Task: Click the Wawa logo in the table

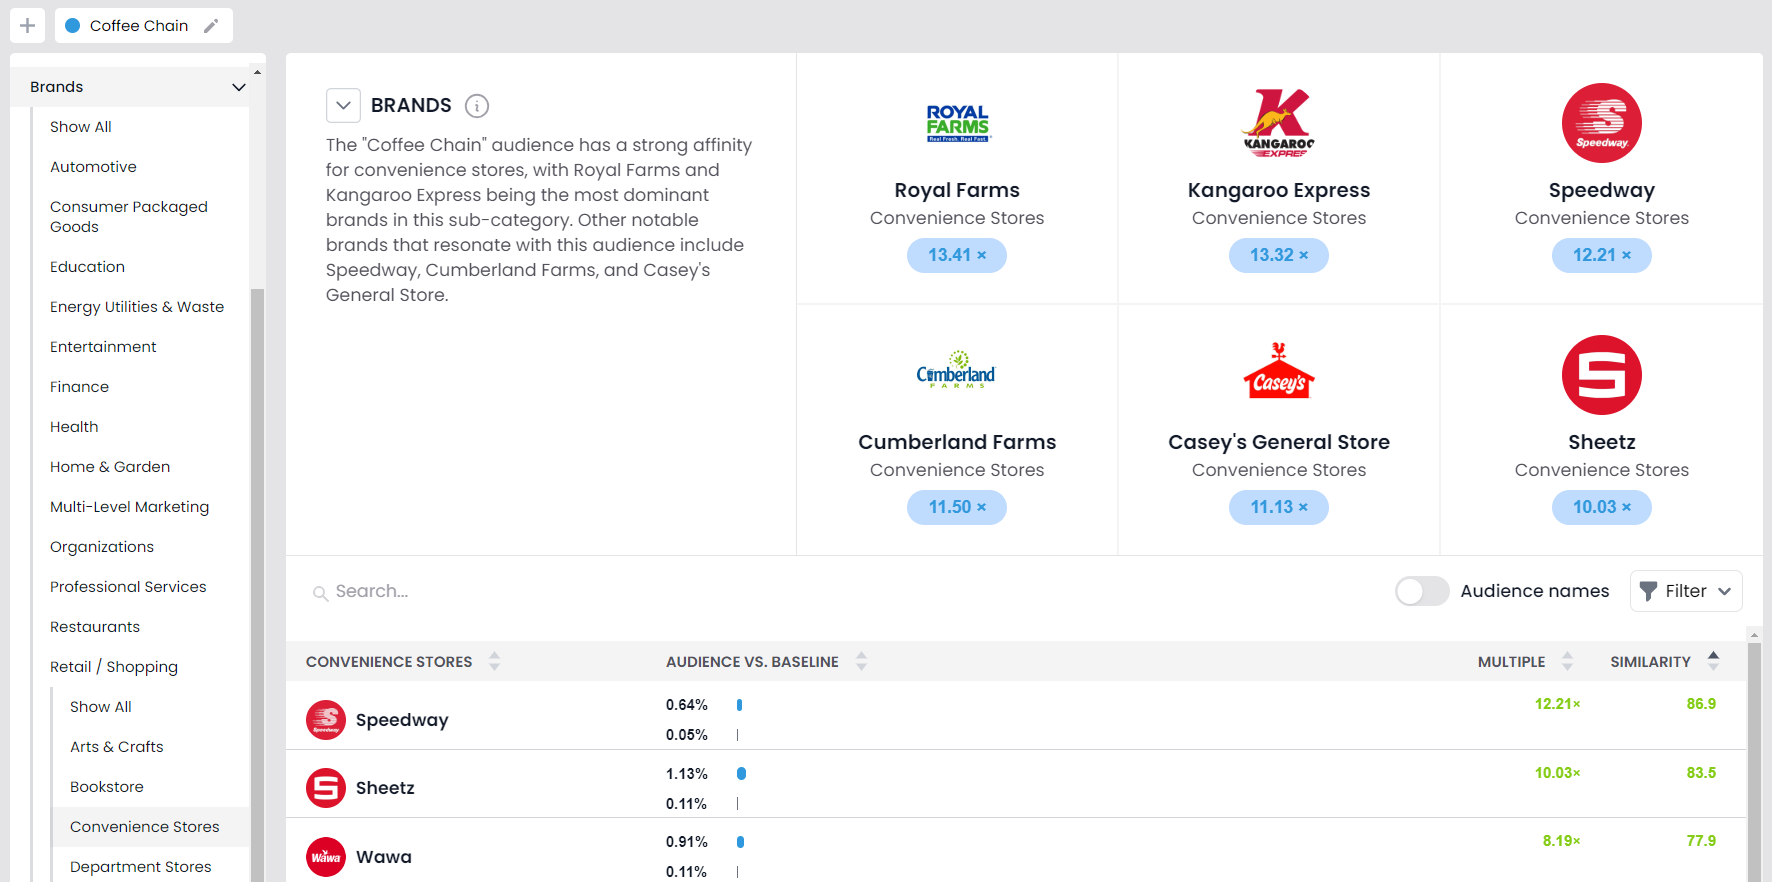Action: pyautogui.click(x=326, y=857)
